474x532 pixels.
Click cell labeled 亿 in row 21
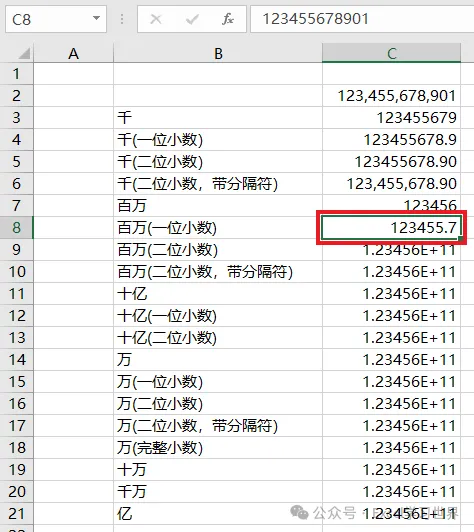point(218,514)
